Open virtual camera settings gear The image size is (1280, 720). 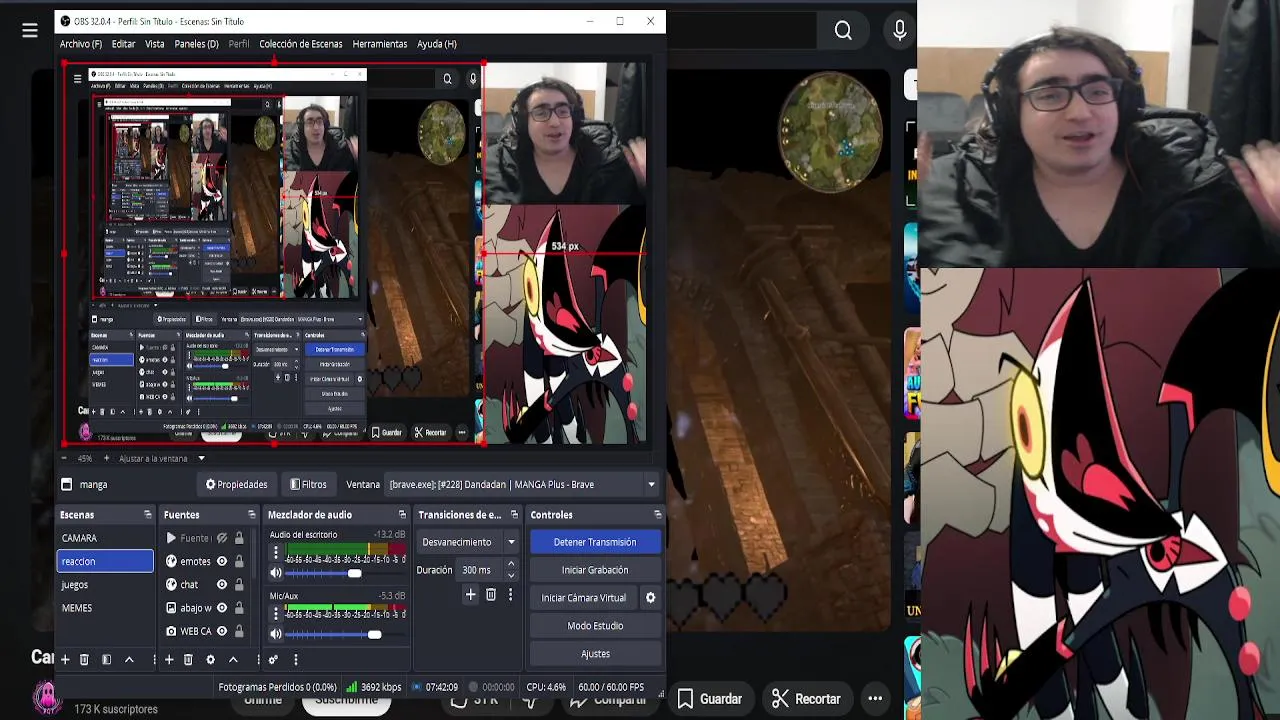[650, 598]
